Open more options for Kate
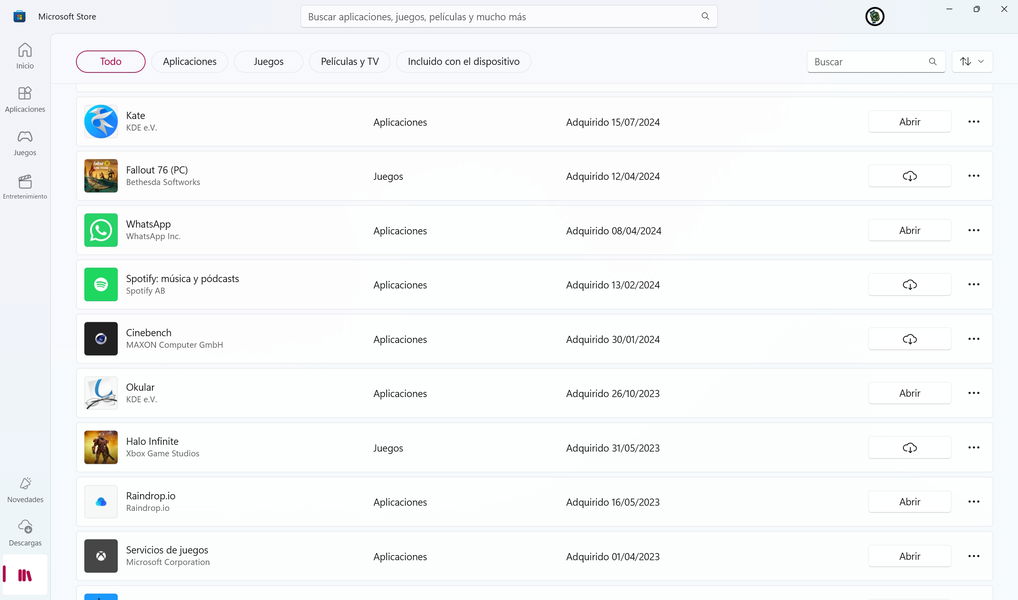The image size is (1018, 600). tap(974, 121)
